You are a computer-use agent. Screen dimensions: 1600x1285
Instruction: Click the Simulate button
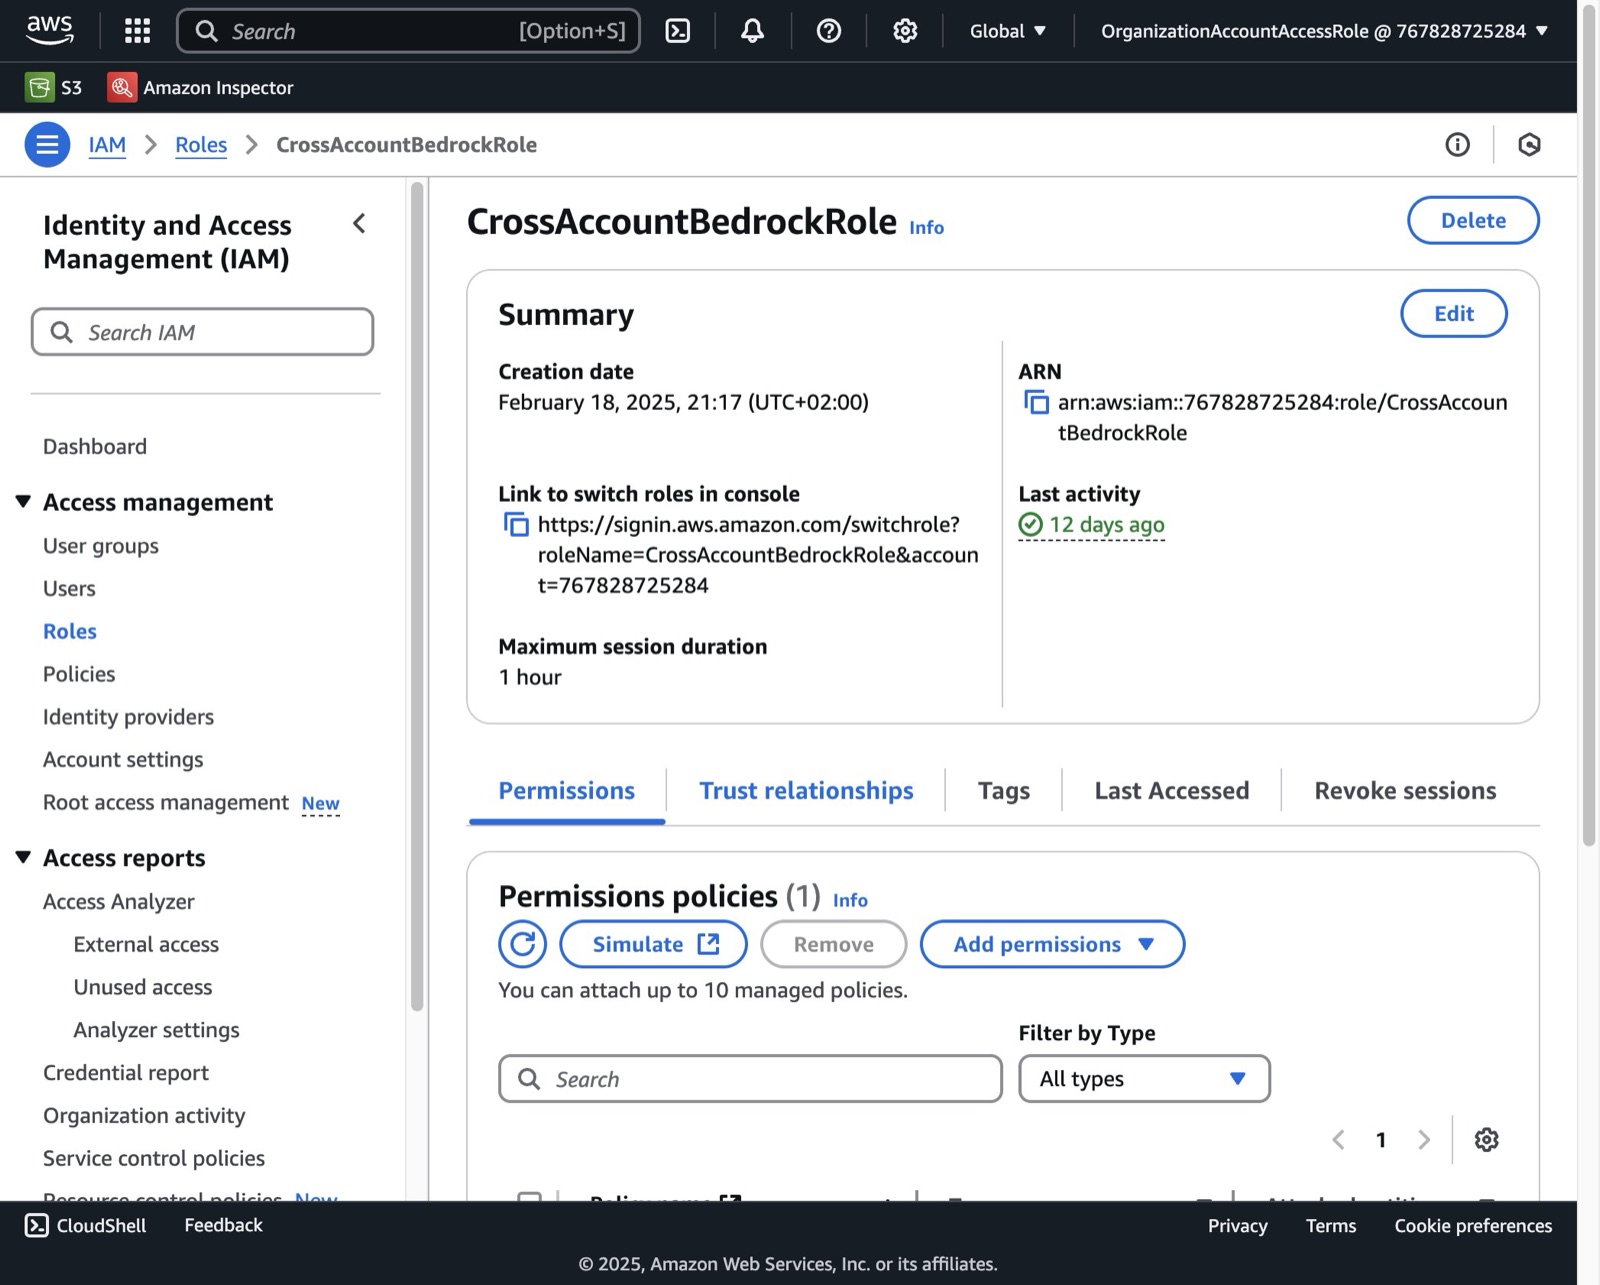tap(654, 944)
